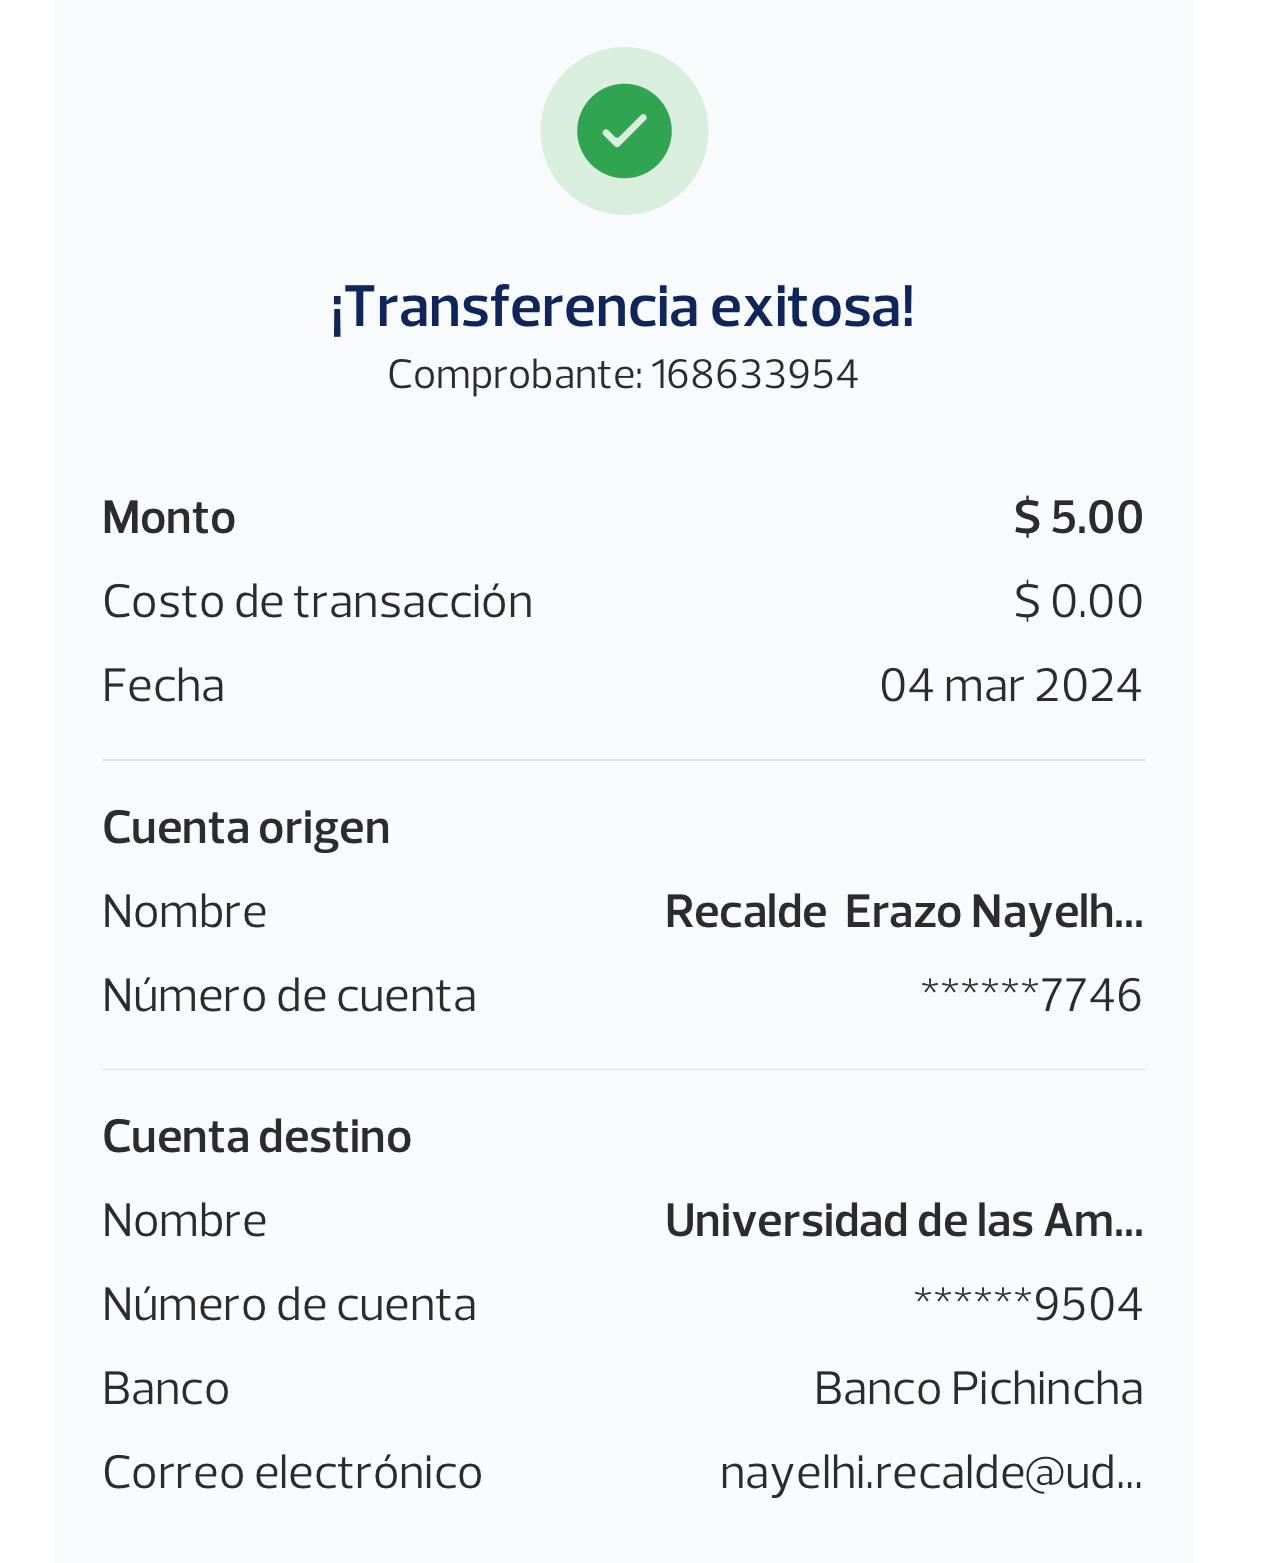Click the Fecha label
The width and height of the screenshot is (1266, 1563).
coord(163,686)
